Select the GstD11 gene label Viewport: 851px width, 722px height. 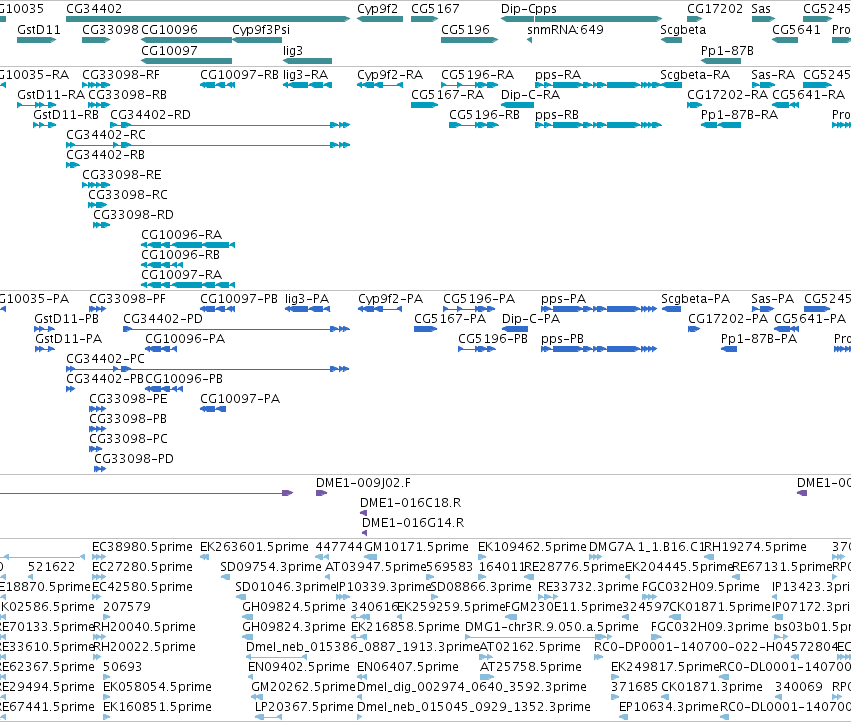pyautogui.click(x=39, y=29)
